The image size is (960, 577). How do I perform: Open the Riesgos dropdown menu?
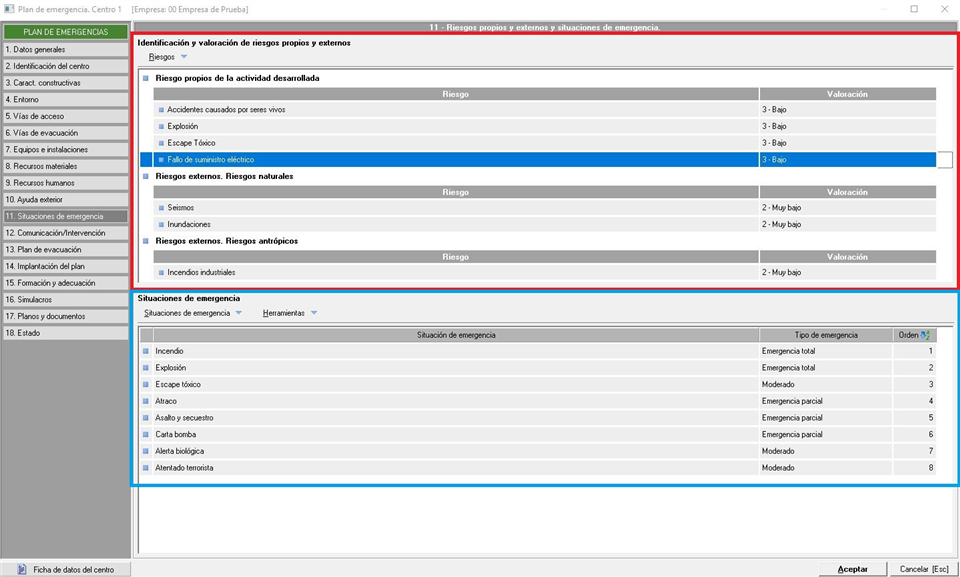coord(168,57)
